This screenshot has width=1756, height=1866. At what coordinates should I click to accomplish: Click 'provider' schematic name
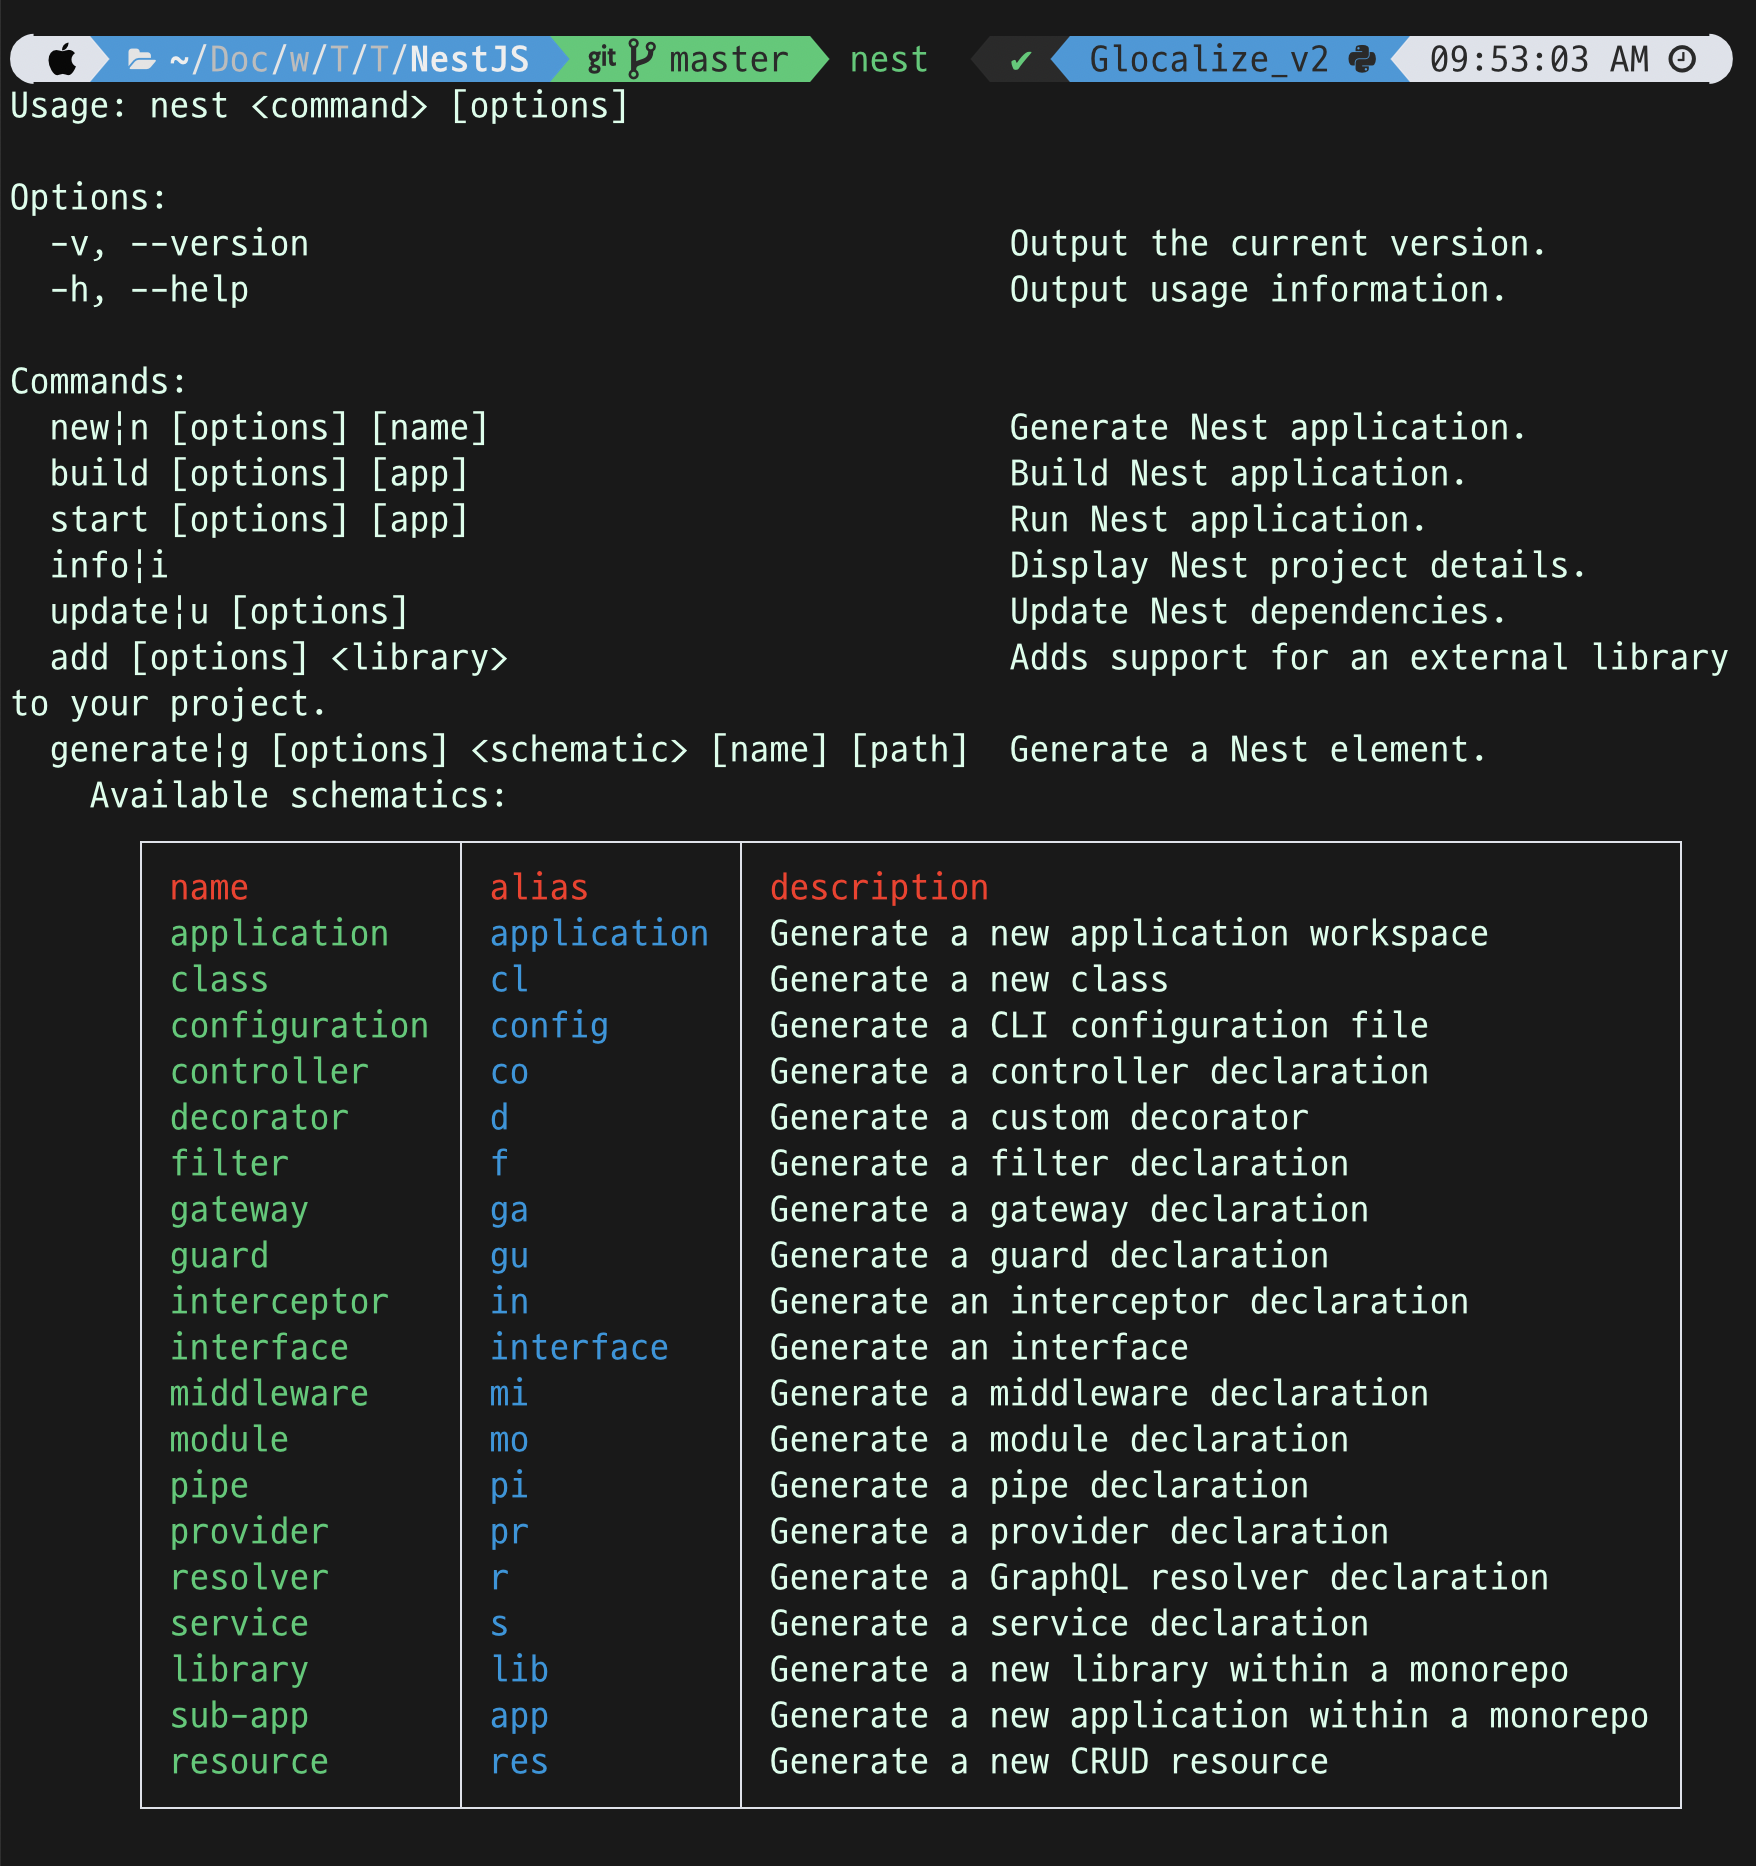pyautogui.click(x=249, y=1532)
